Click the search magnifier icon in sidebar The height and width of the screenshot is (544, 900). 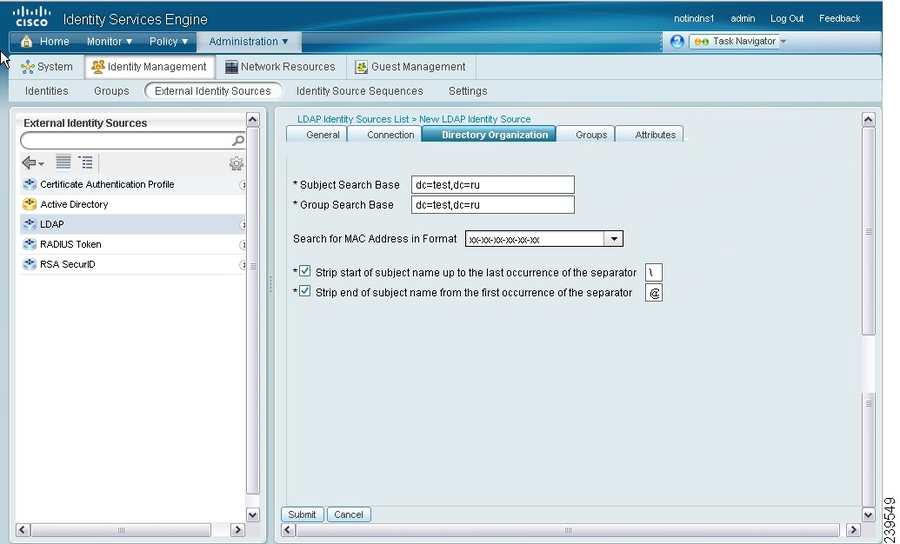pos(238,141)
